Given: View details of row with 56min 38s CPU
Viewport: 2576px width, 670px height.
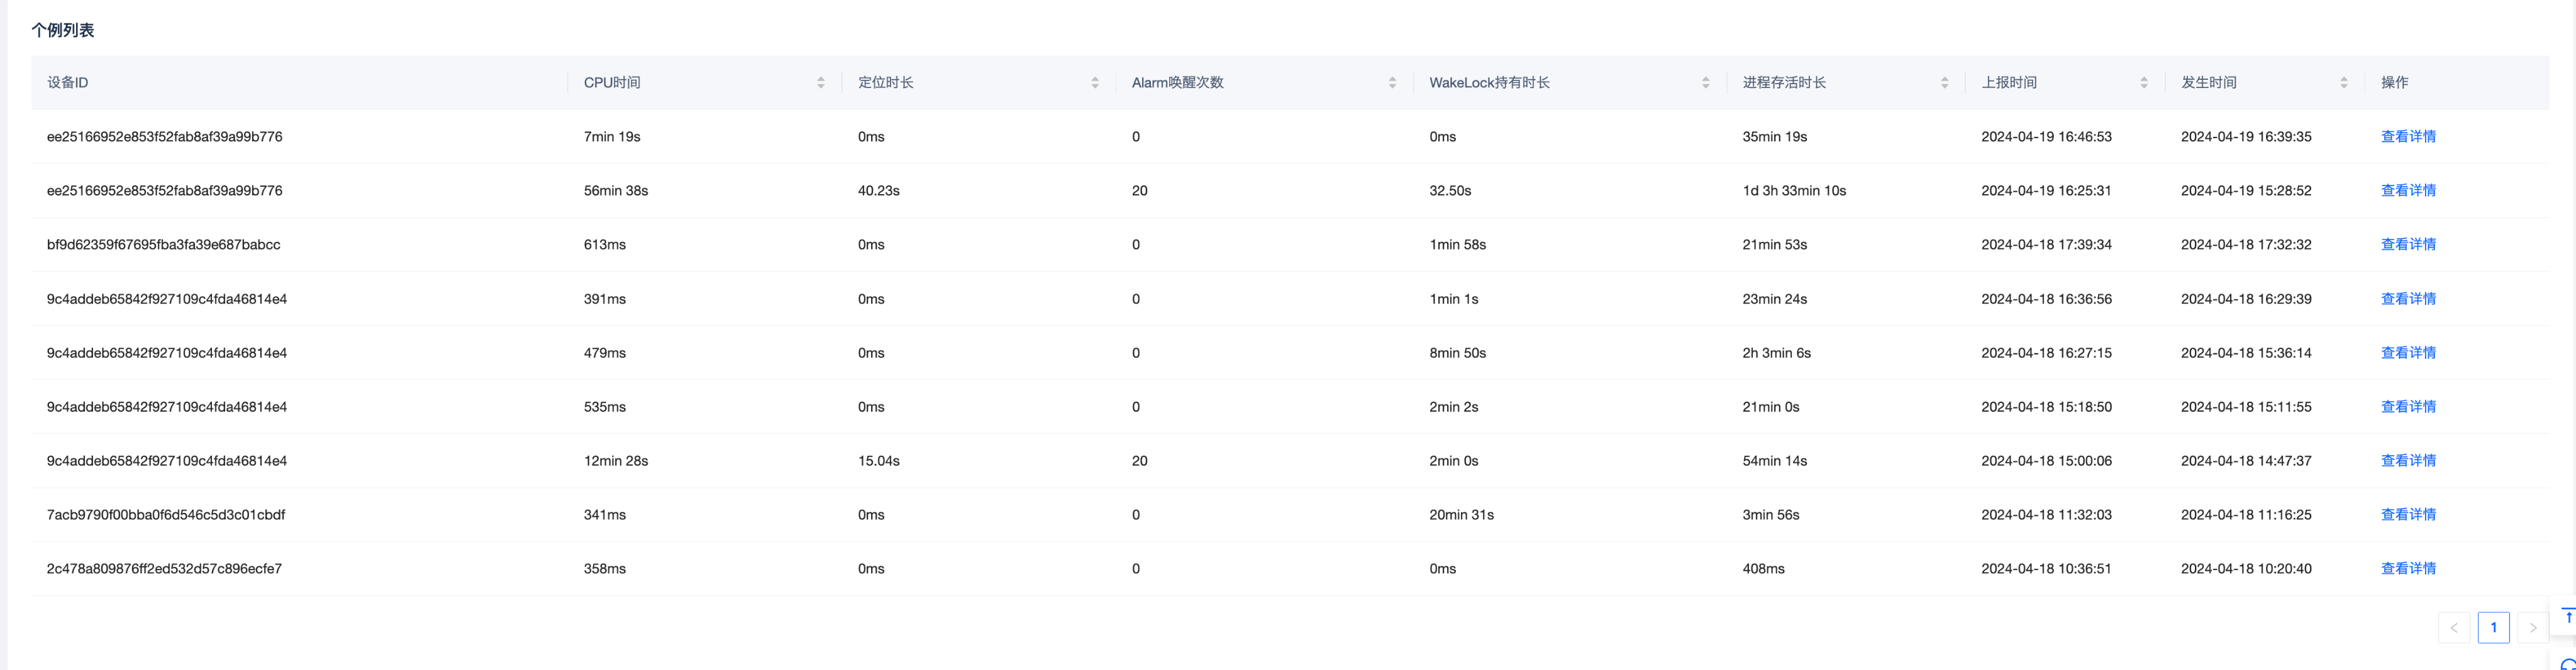Looking at the screenshot, I should click(2407, 191).
